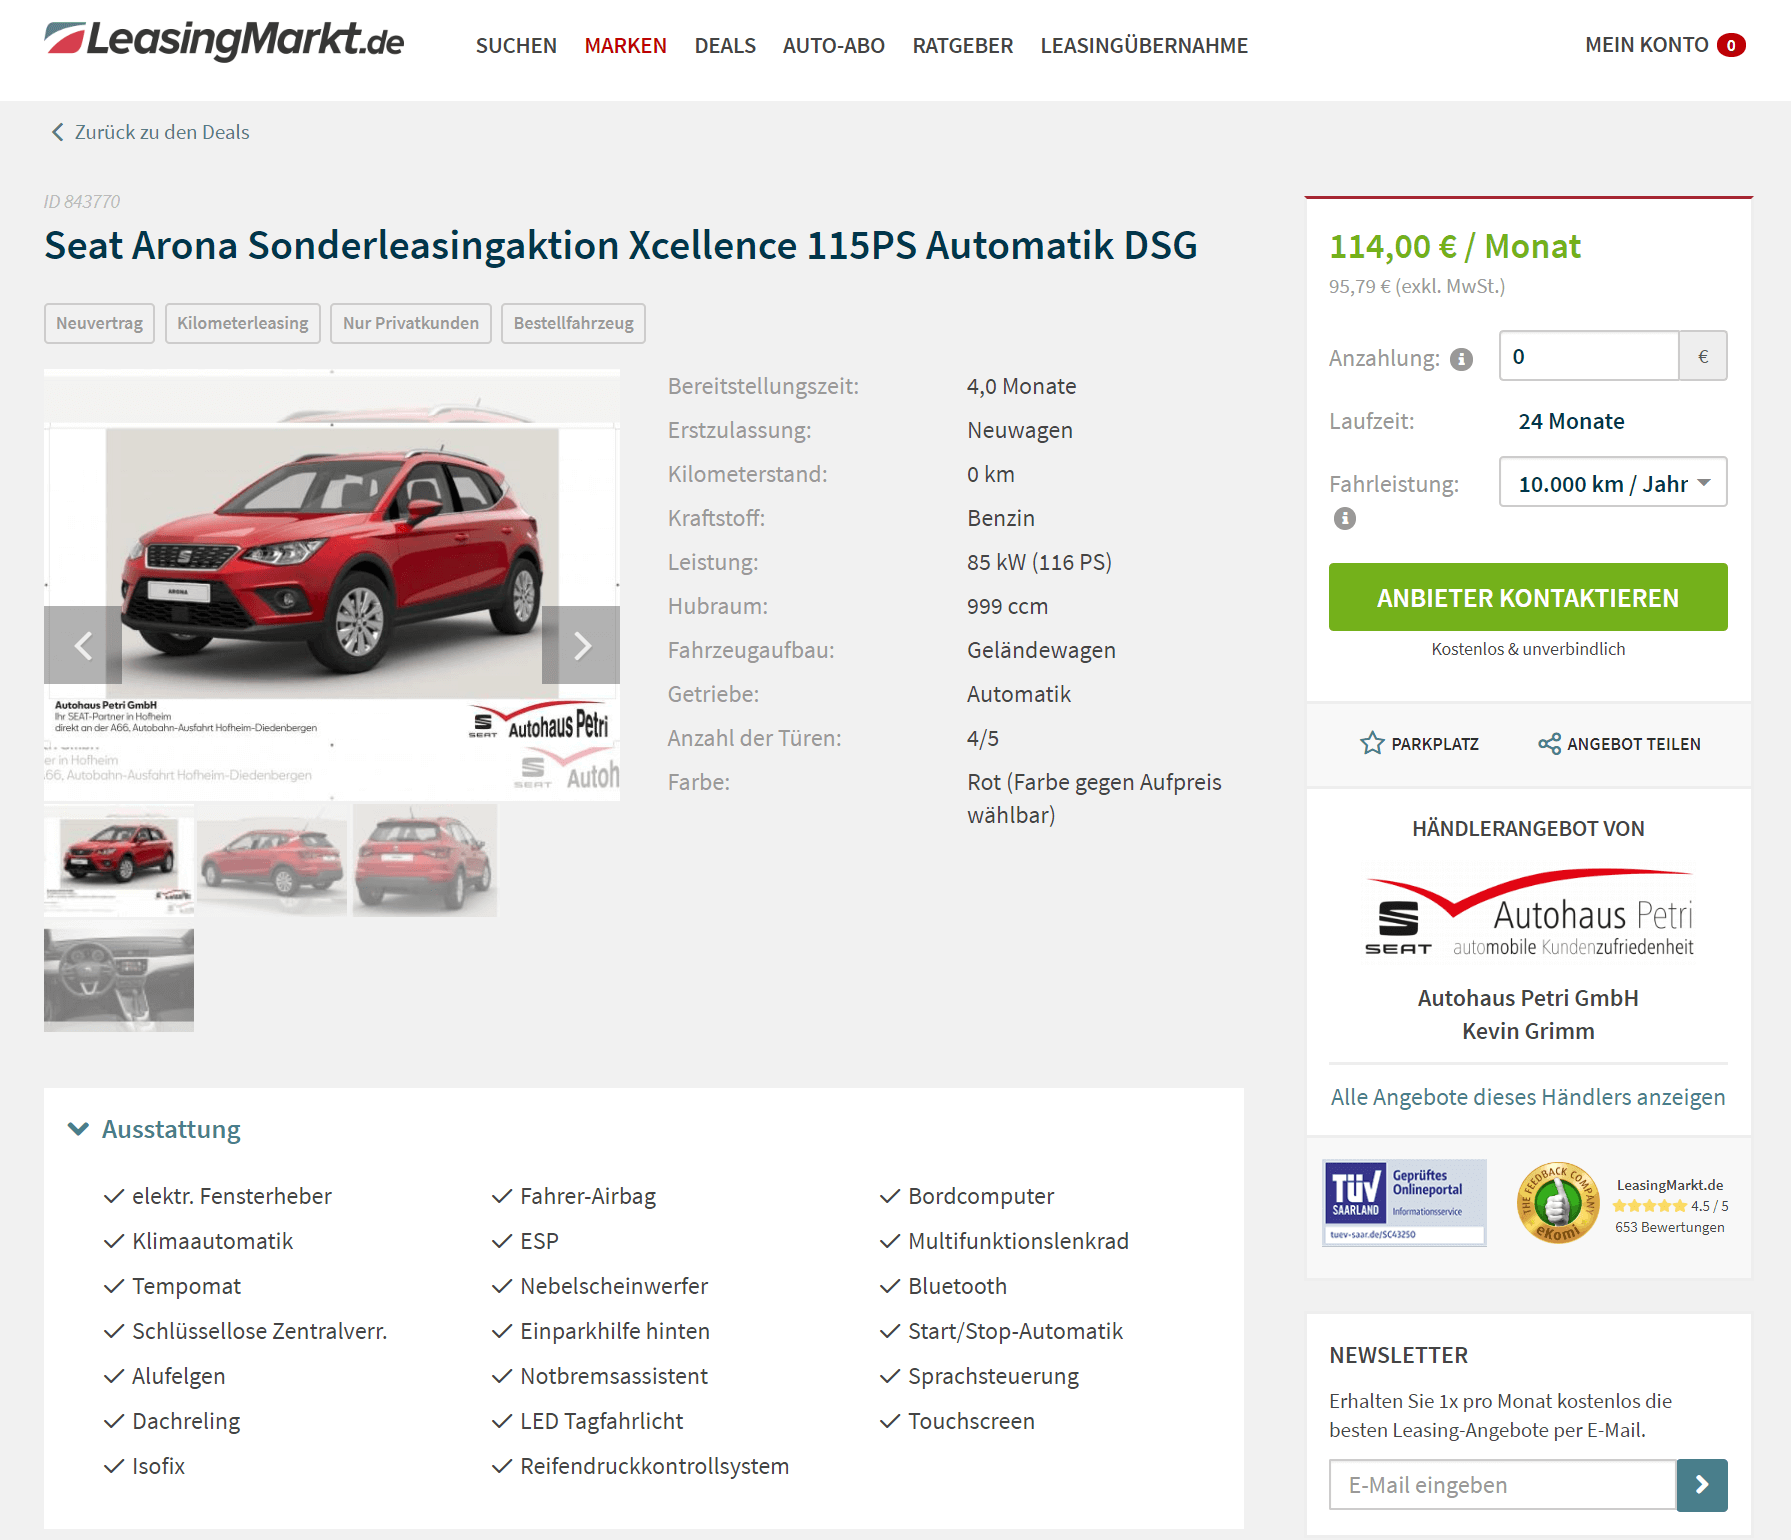
Task: Click the Nur Privatkunden tag
Action: (411, 323)
